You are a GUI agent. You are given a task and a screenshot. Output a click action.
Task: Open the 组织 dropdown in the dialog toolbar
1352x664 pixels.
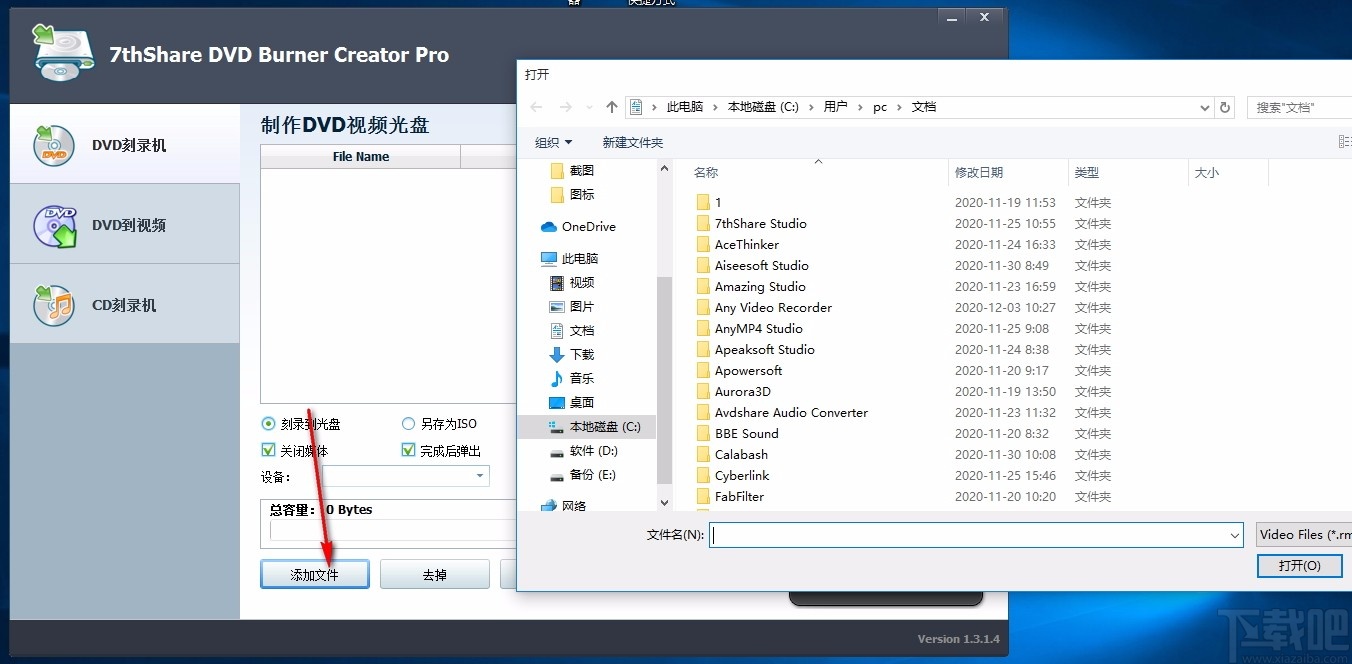[x=553, y=142]
